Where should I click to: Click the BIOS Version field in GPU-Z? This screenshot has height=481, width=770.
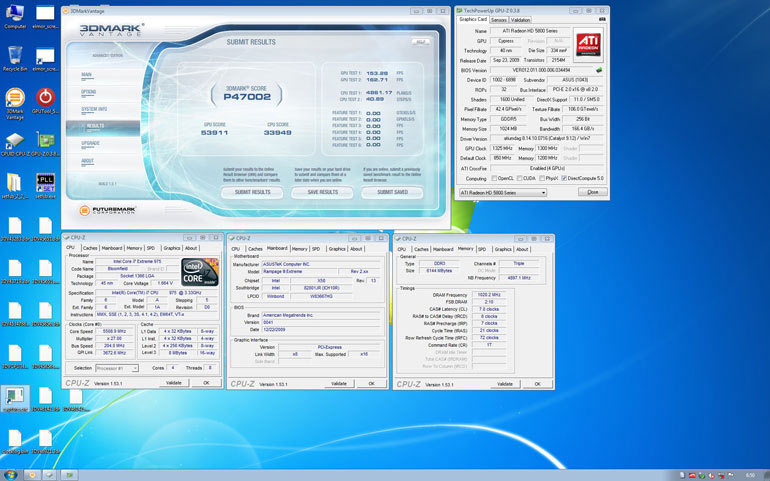click(x=542, y=70)
